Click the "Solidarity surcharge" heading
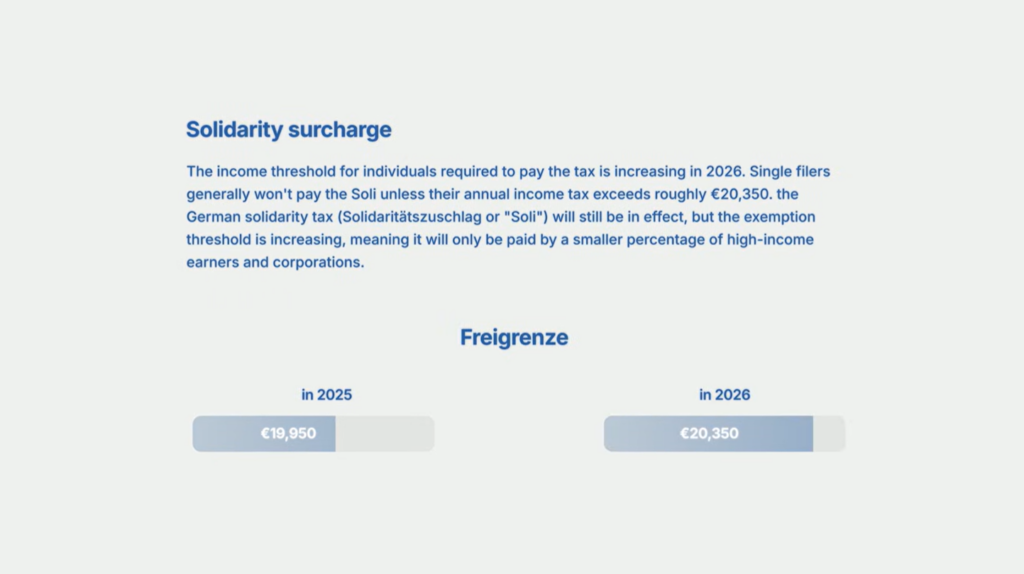Image resolution: width=1024 pixels, height=574 pixels. (288, 130)
